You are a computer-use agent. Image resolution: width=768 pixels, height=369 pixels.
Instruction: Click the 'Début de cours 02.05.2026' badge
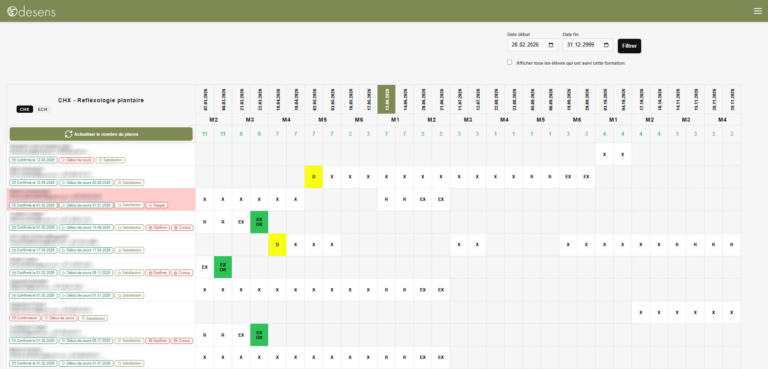click(86, 182)
